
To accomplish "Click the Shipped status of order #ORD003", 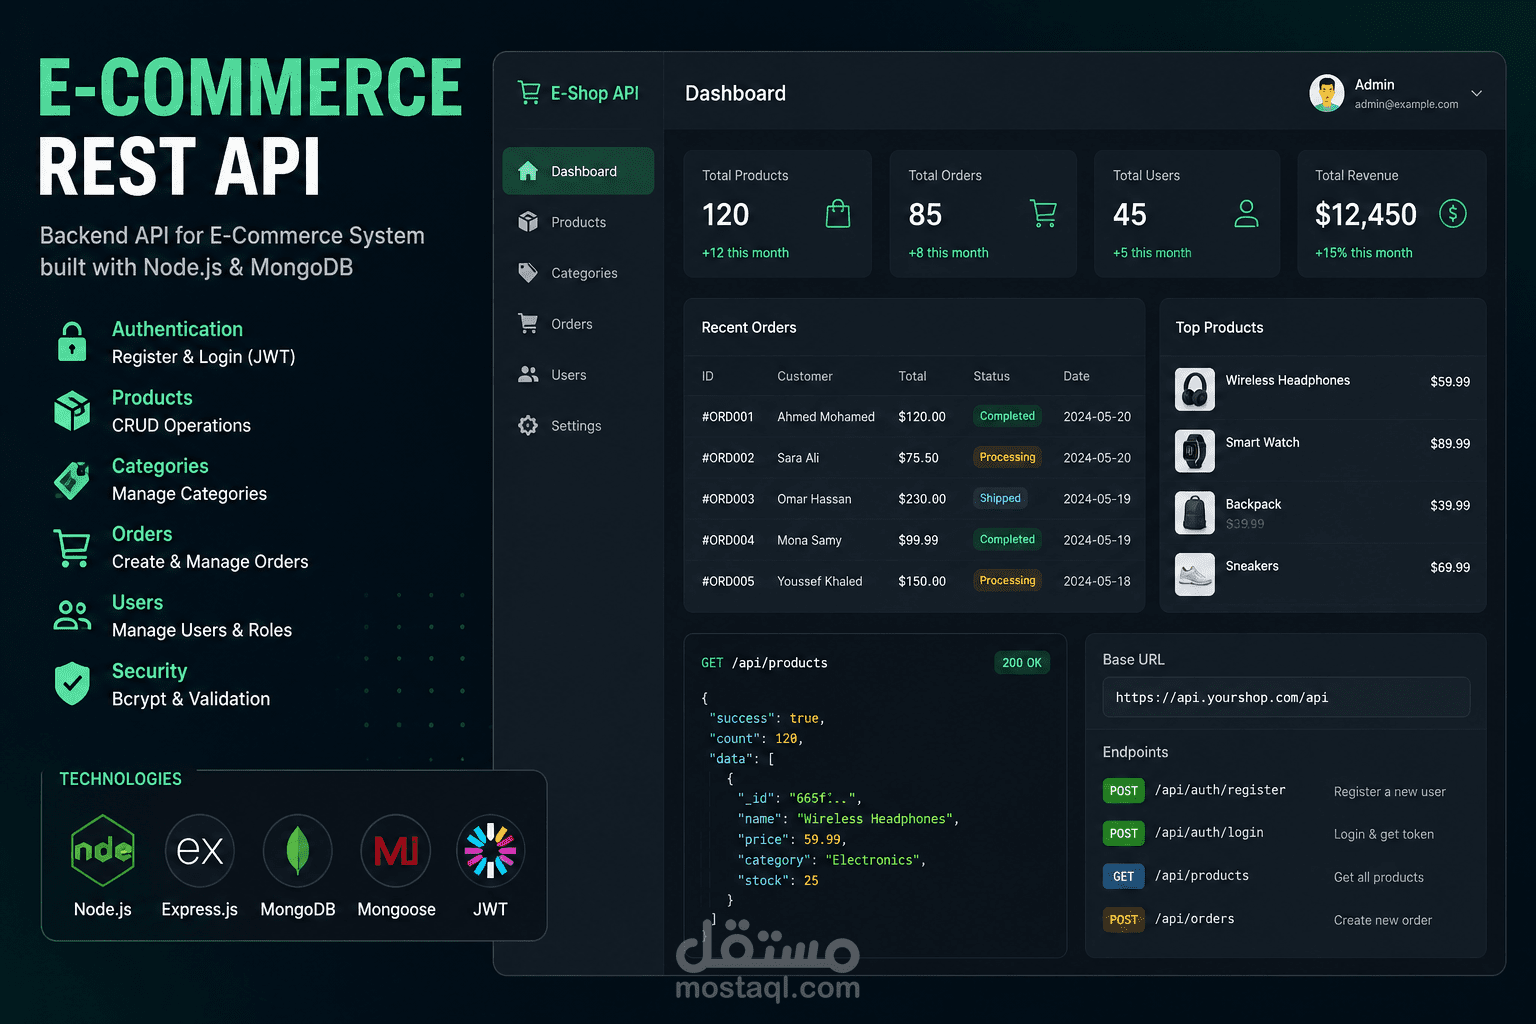I will (x=1000, y=498).
